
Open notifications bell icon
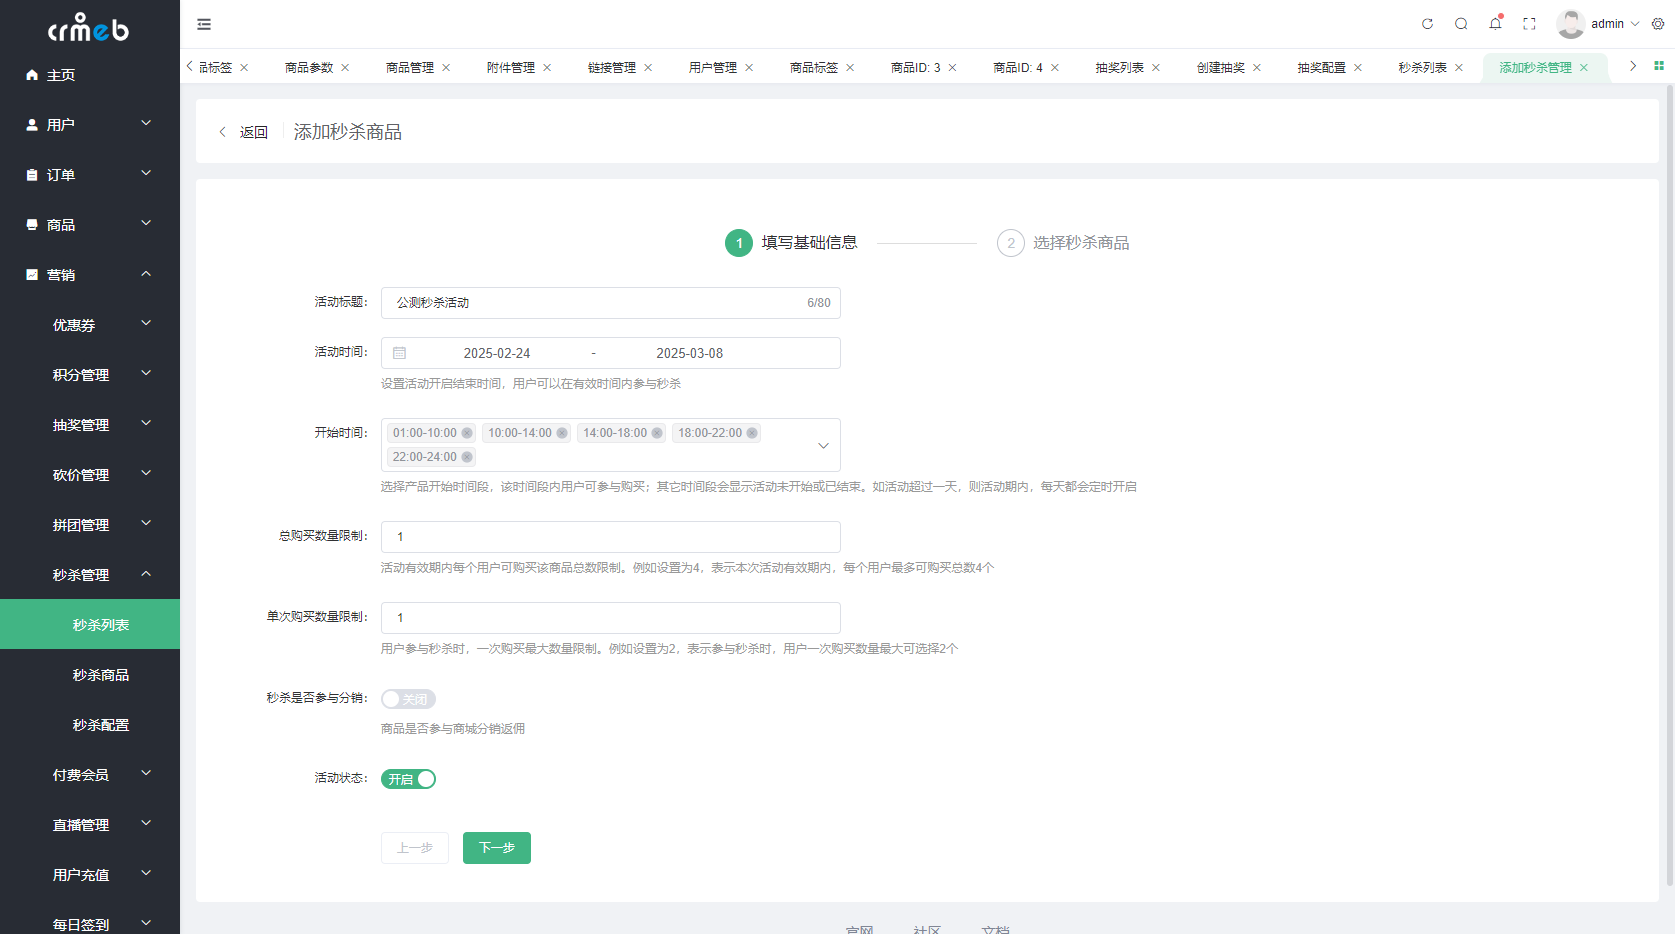coord(1495,24)
